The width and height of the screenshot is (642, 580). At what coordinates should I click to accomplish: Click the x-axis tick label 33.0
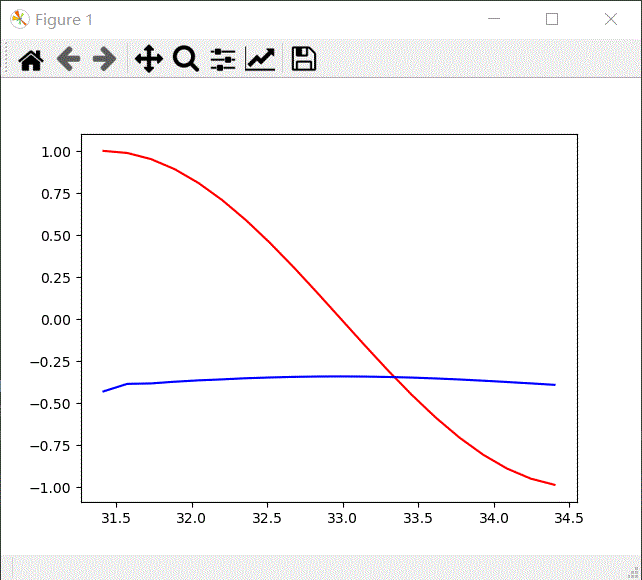click(343, 519)
